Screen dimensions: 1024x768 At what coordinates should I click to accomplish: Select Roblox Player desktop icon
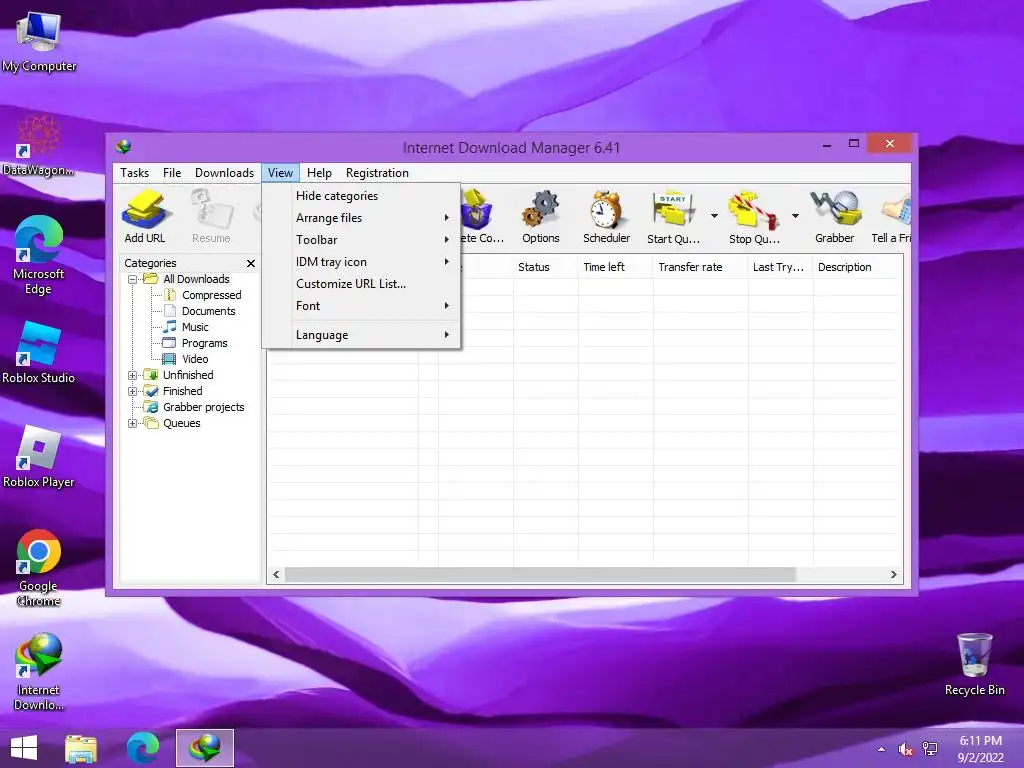click(39, 456)
